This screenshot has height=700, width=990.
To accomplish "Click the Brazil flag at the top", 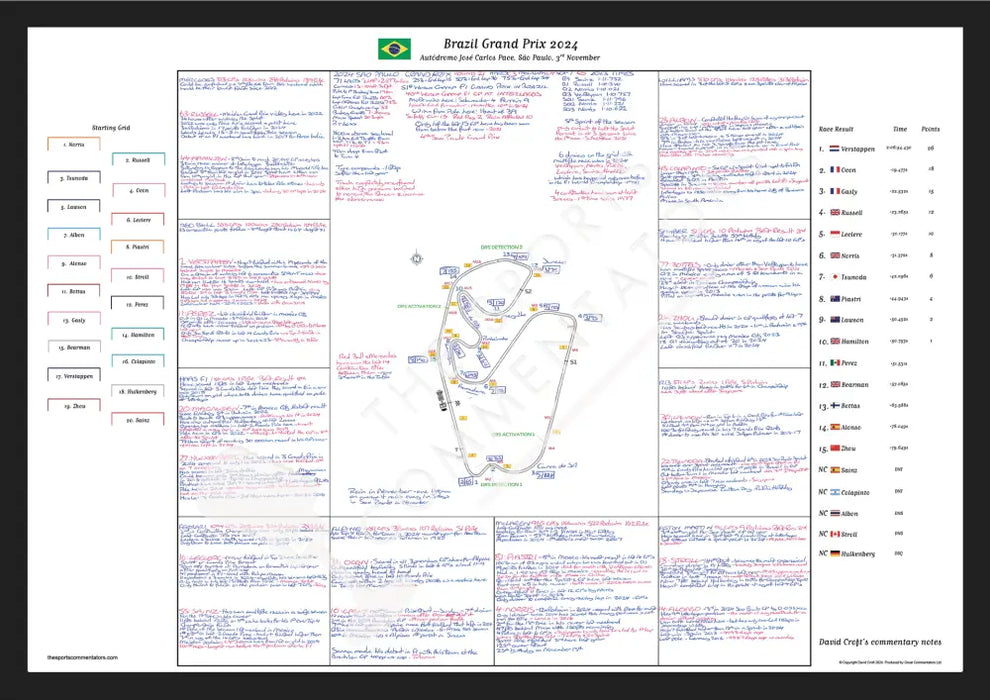I will pos(393,48).
